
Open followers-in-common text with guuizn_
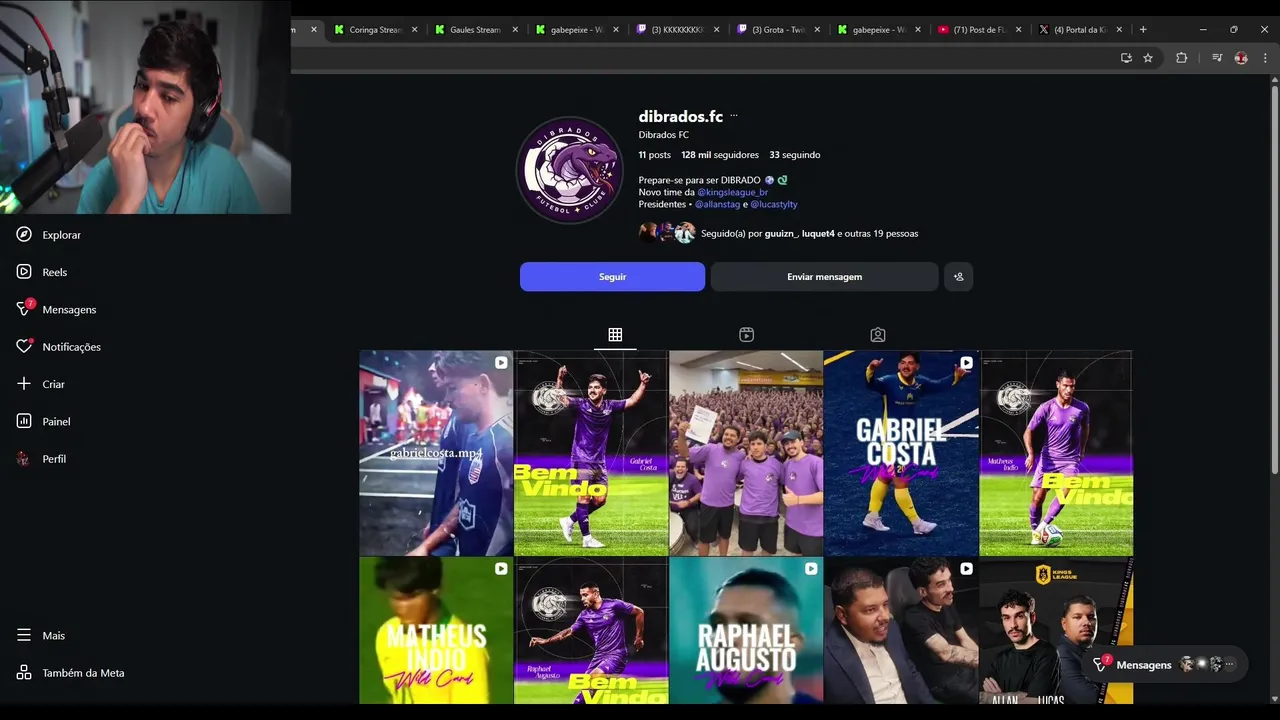tap(809, 233)
